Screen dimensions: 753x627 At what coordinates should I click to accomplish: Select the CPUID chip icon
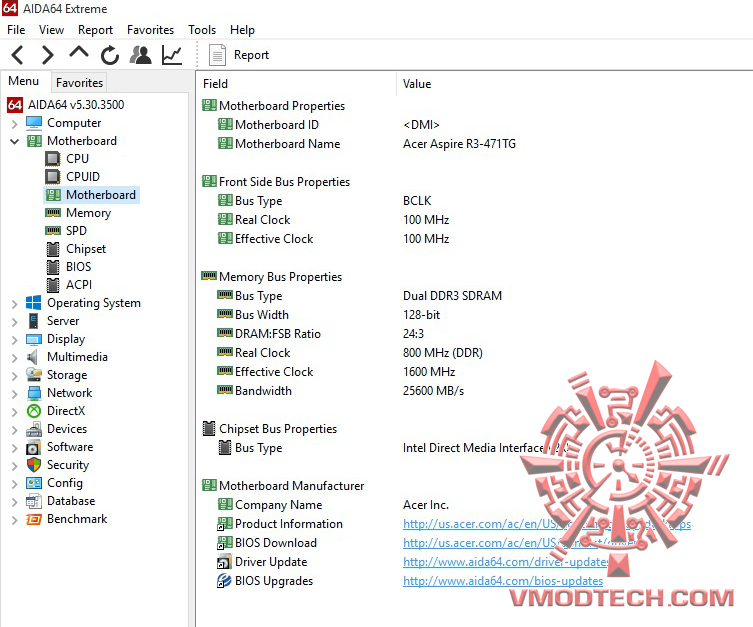[53, 177]
